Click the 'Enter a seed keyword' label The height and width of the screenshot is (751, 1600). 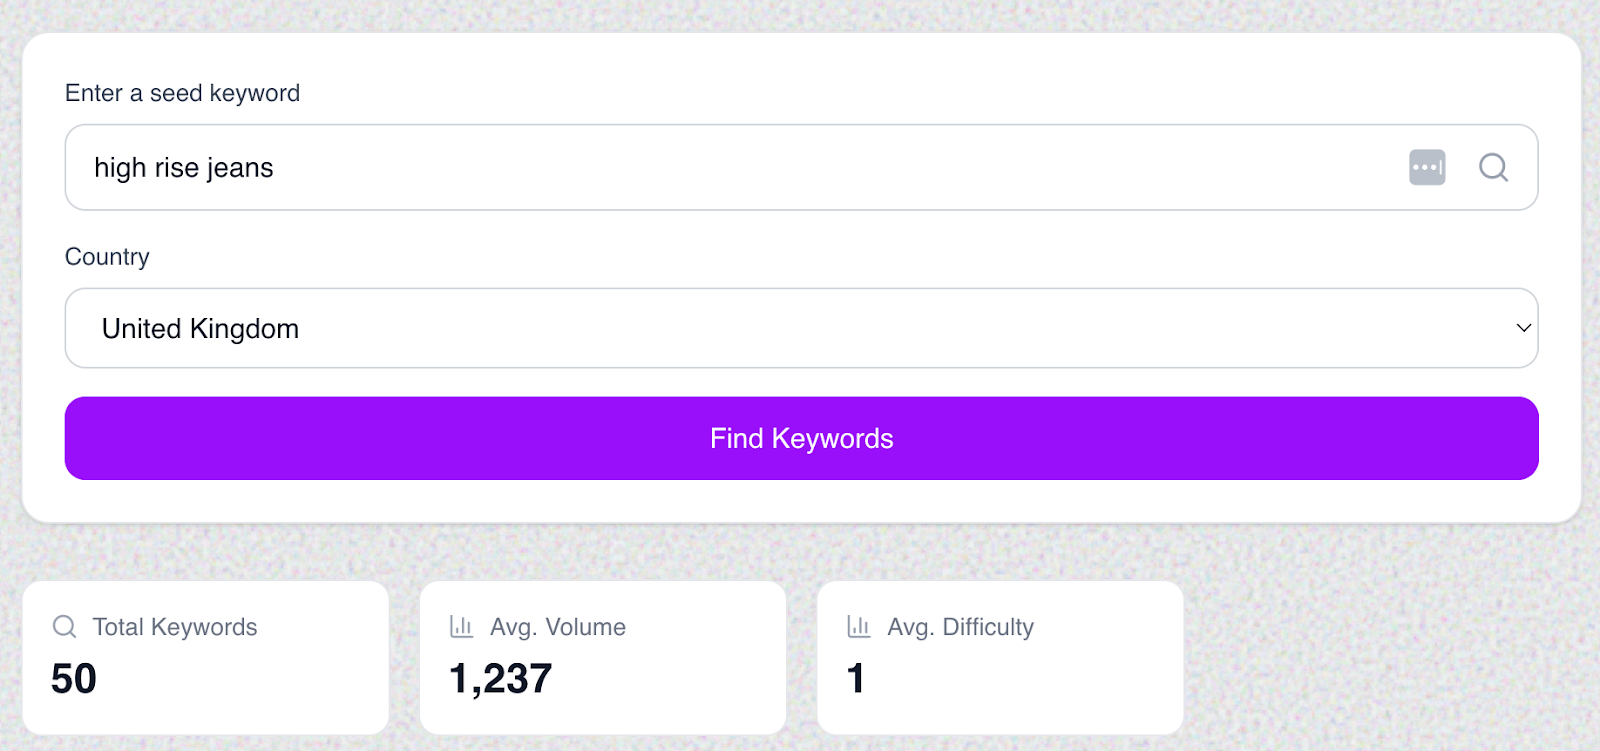pos(182,93)
